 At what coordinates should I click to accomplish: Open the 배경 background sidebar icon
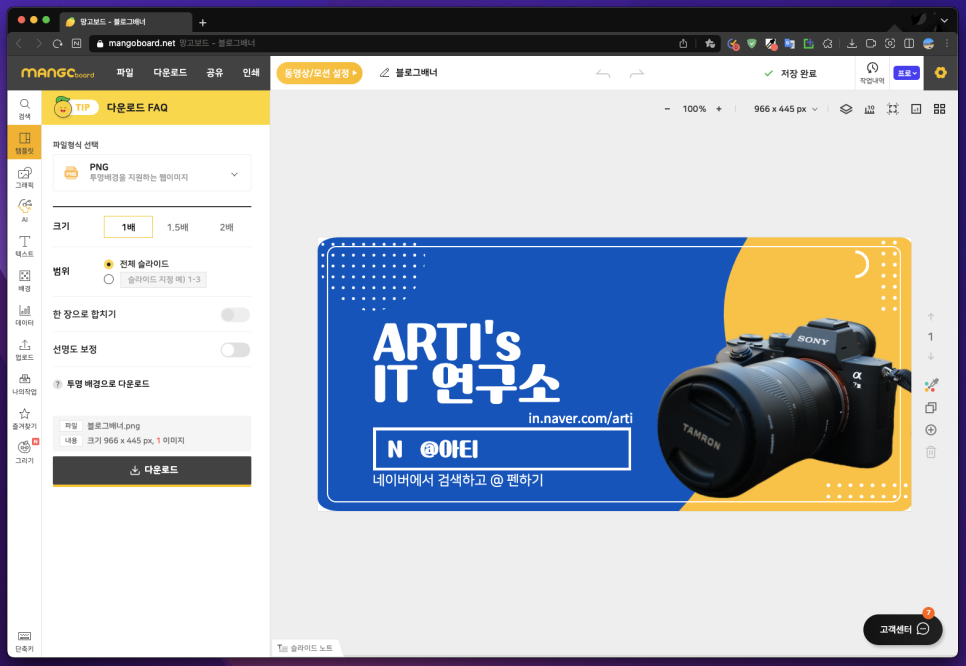[25, 280]
